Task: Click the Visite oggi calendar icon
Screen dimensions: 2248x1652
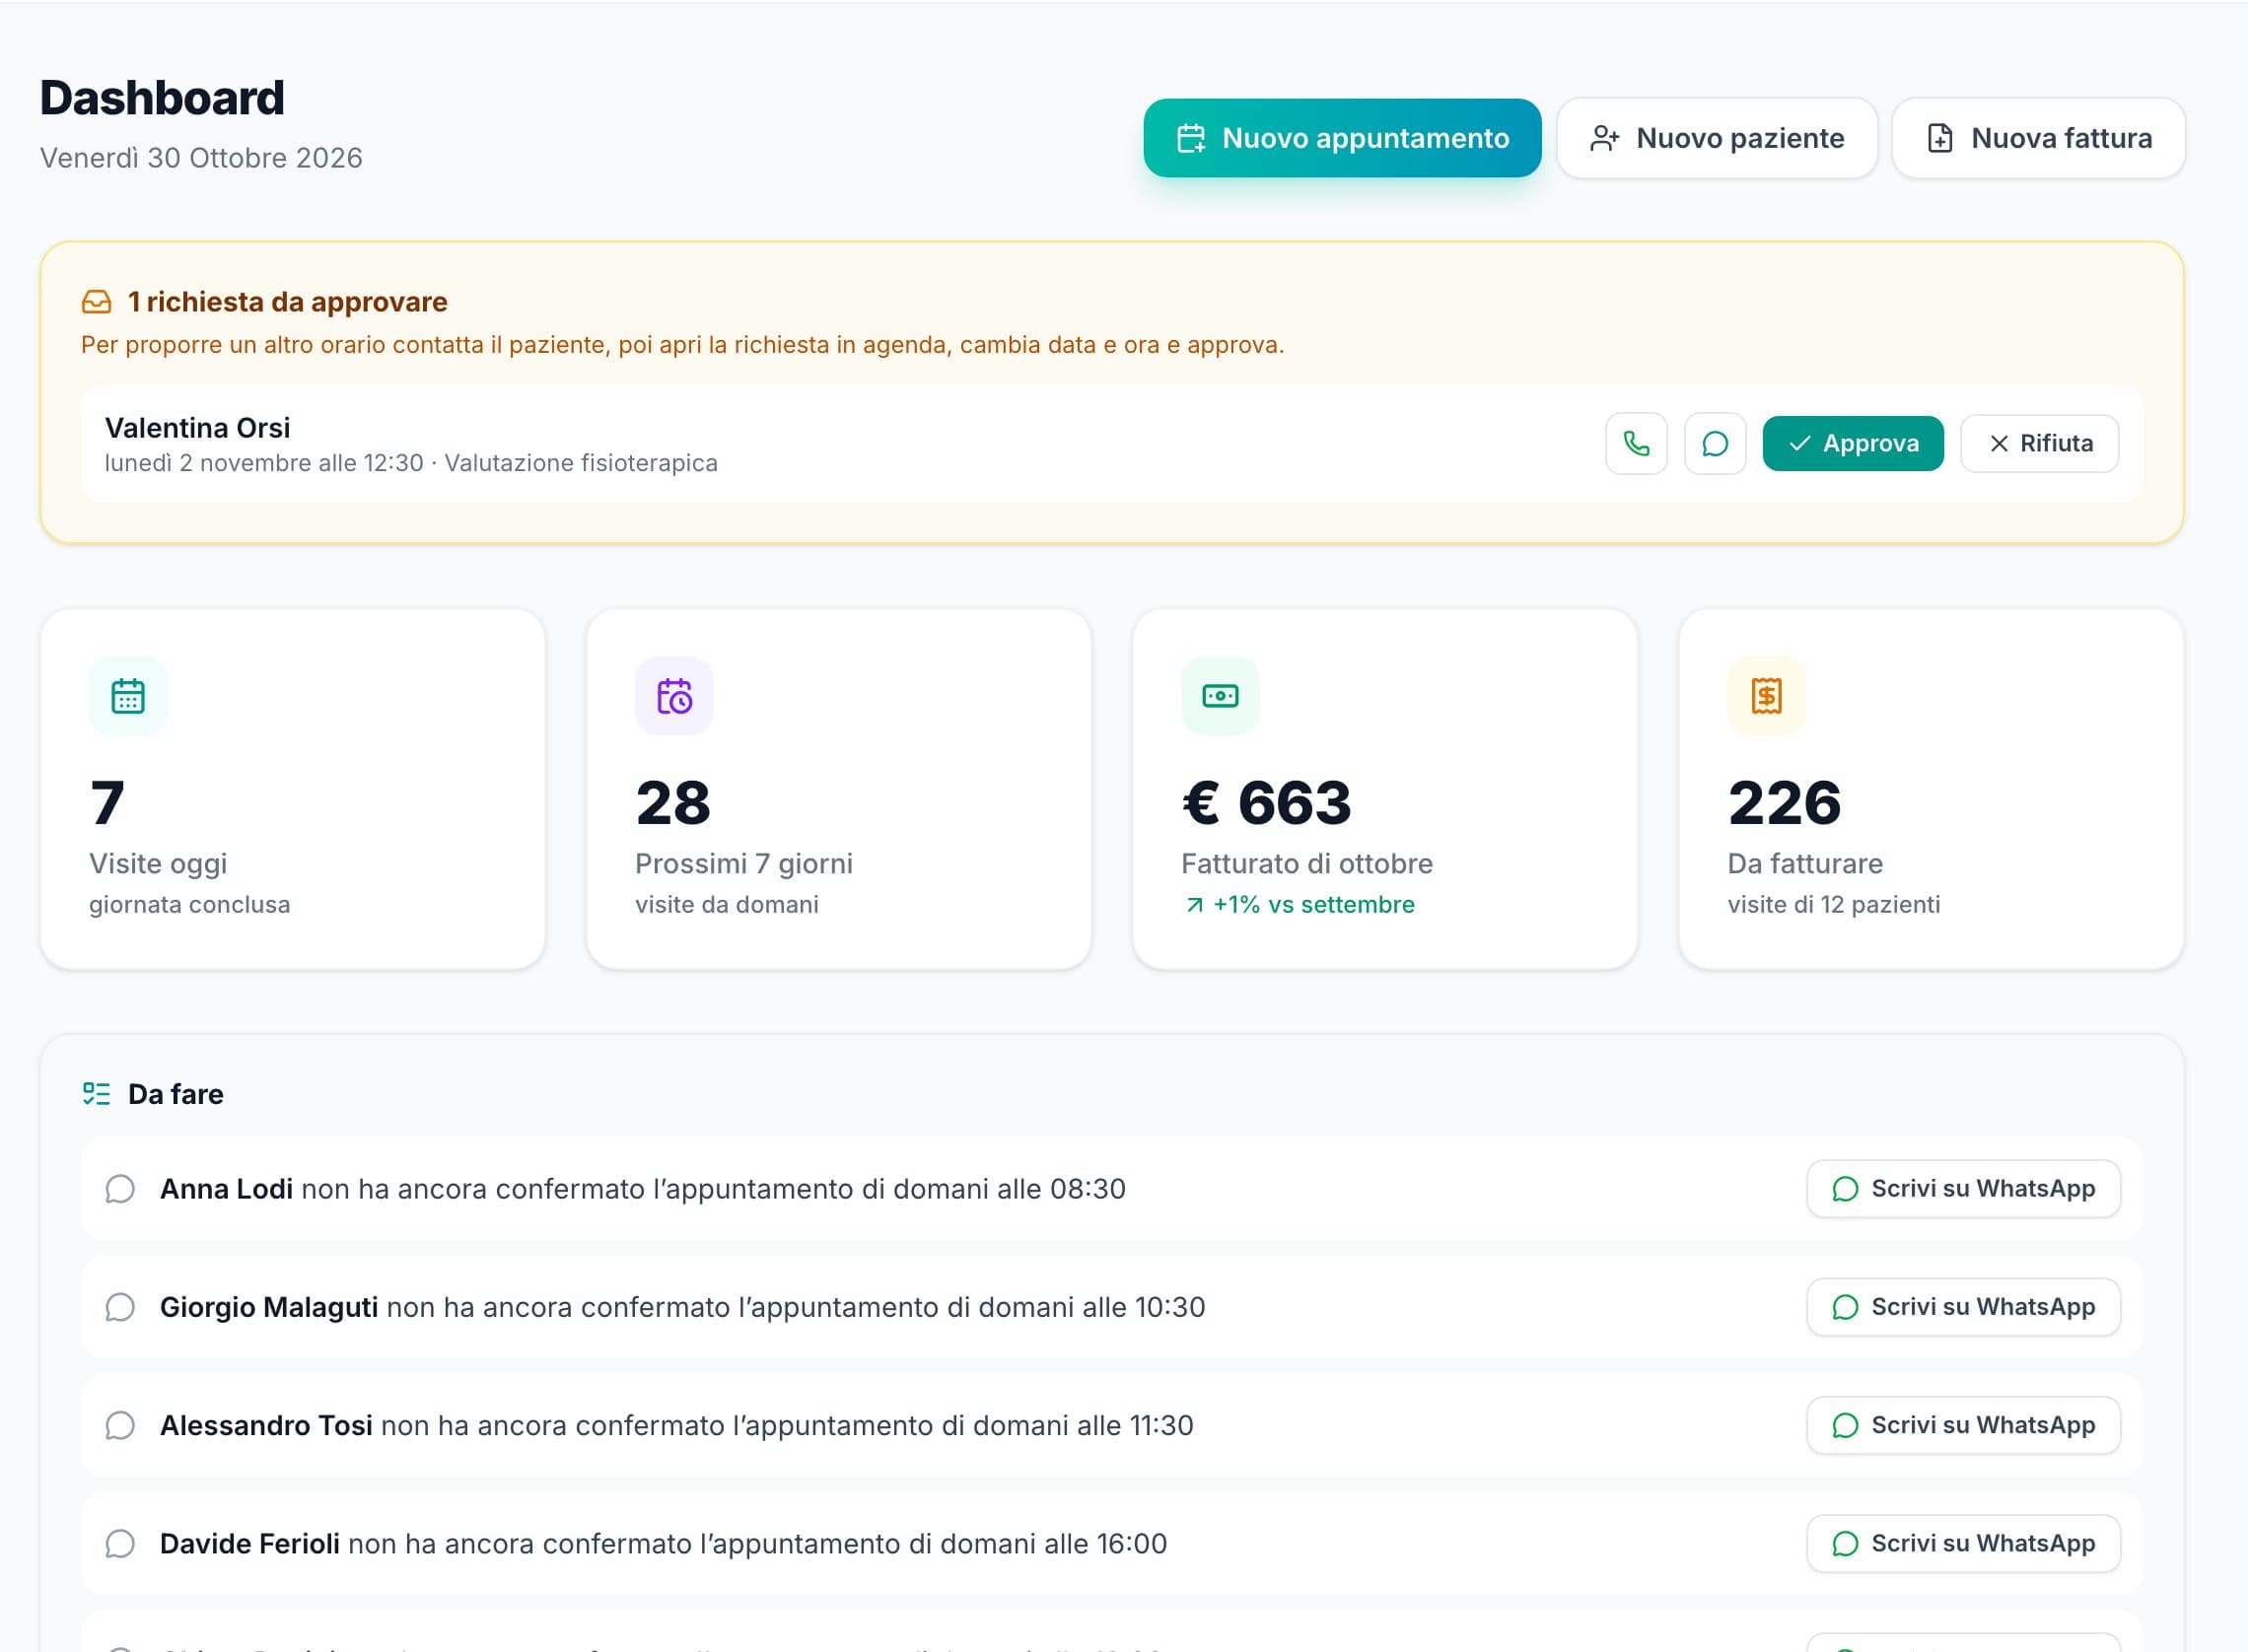Action: coord(128,696)
